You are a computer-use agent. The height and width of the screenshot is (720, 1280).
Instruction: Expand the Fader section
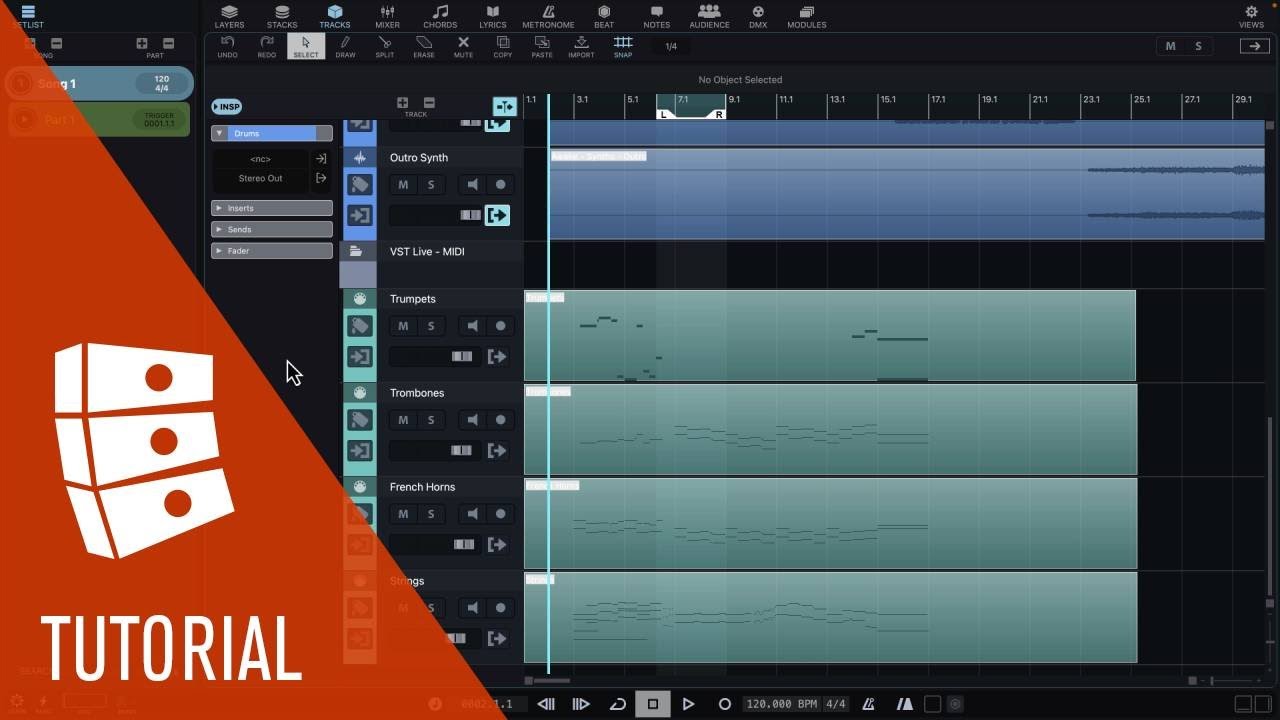[x=272, y=251]
